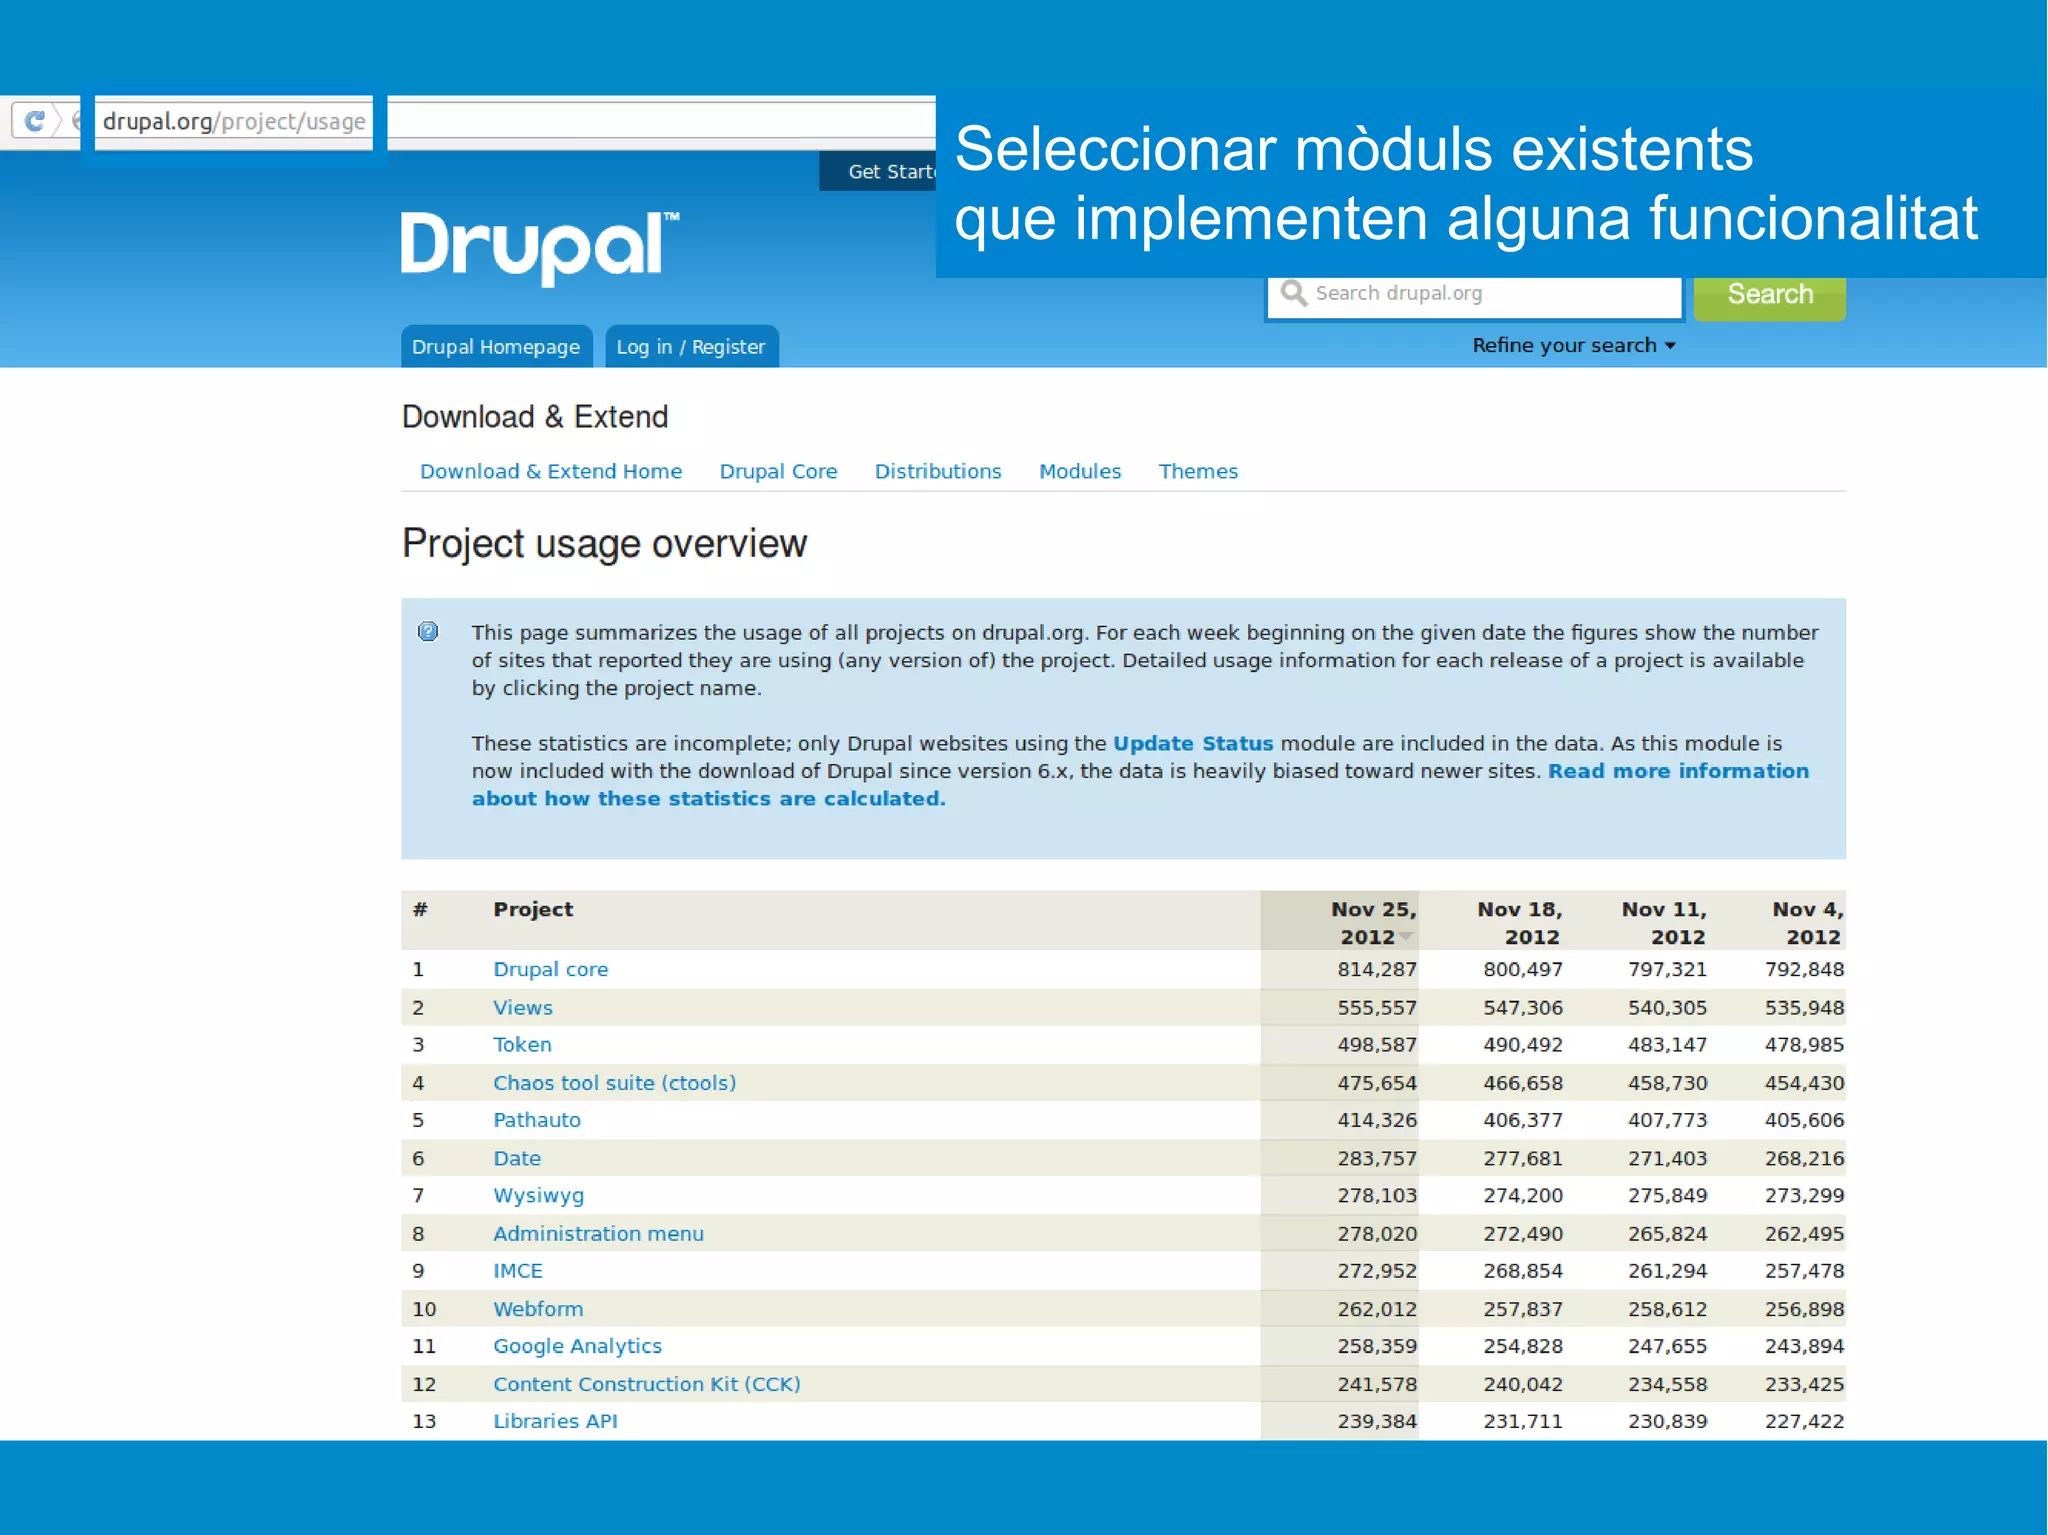The image size is (2048, 1535).
Task: Open the Administration menu project link
Action: 598,1233
